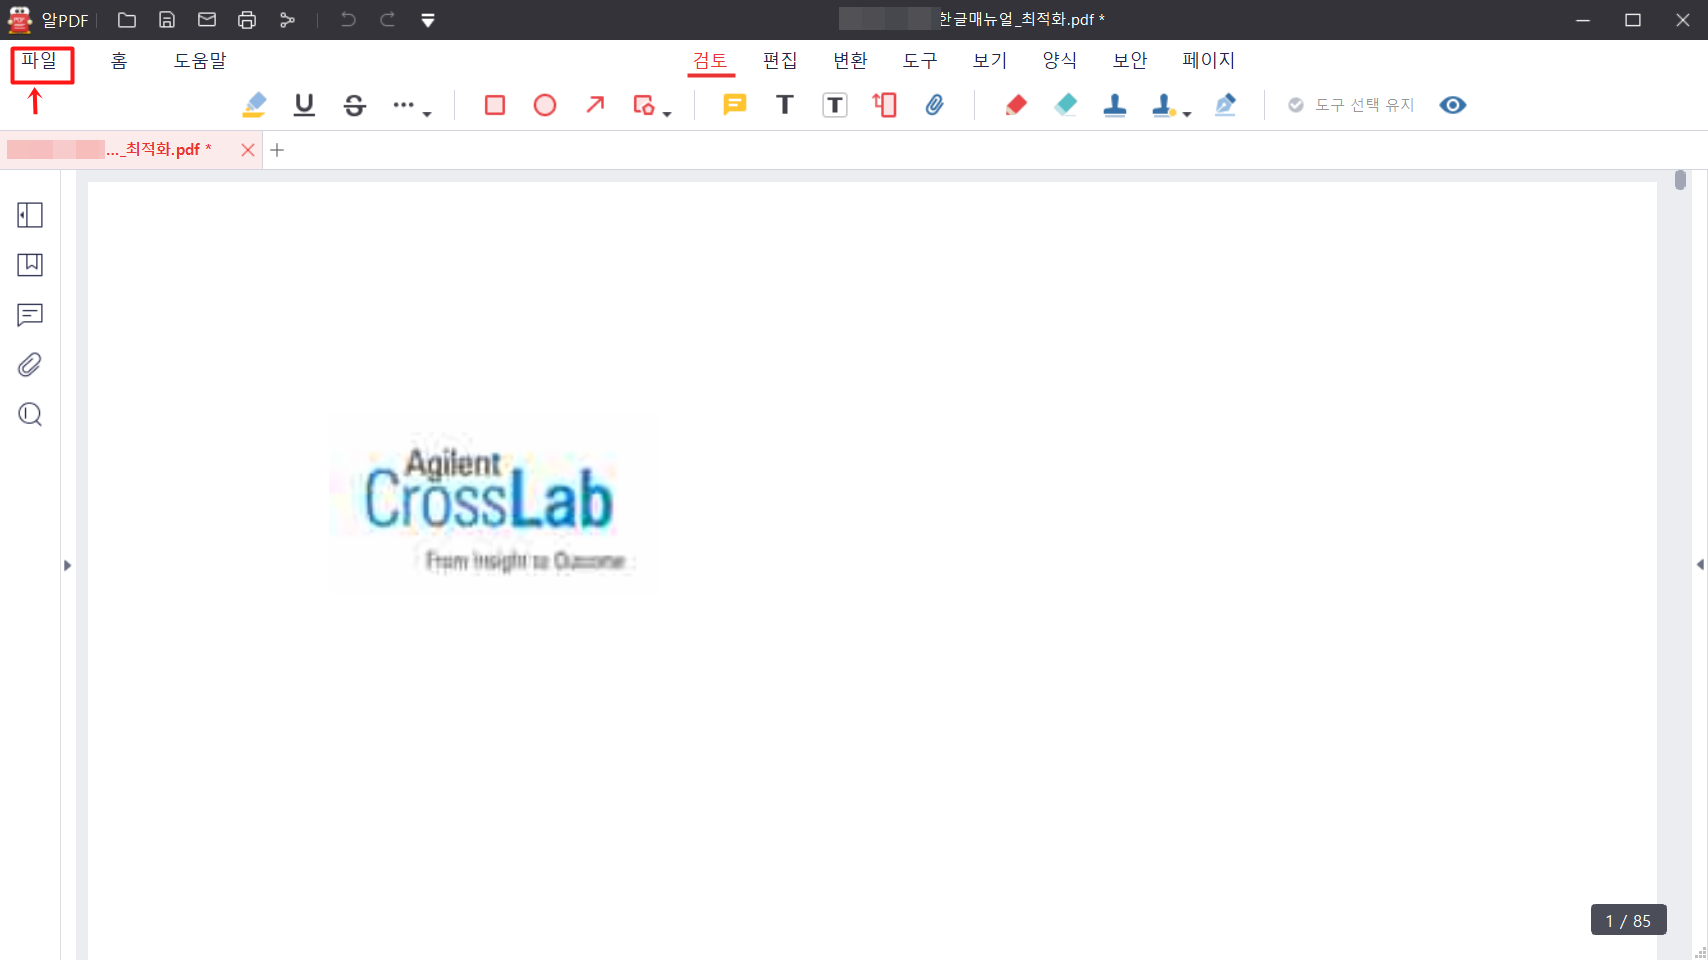Open the 도움말 menu
Viewport: 1708px width, 960px height.
tap(200, 61)
